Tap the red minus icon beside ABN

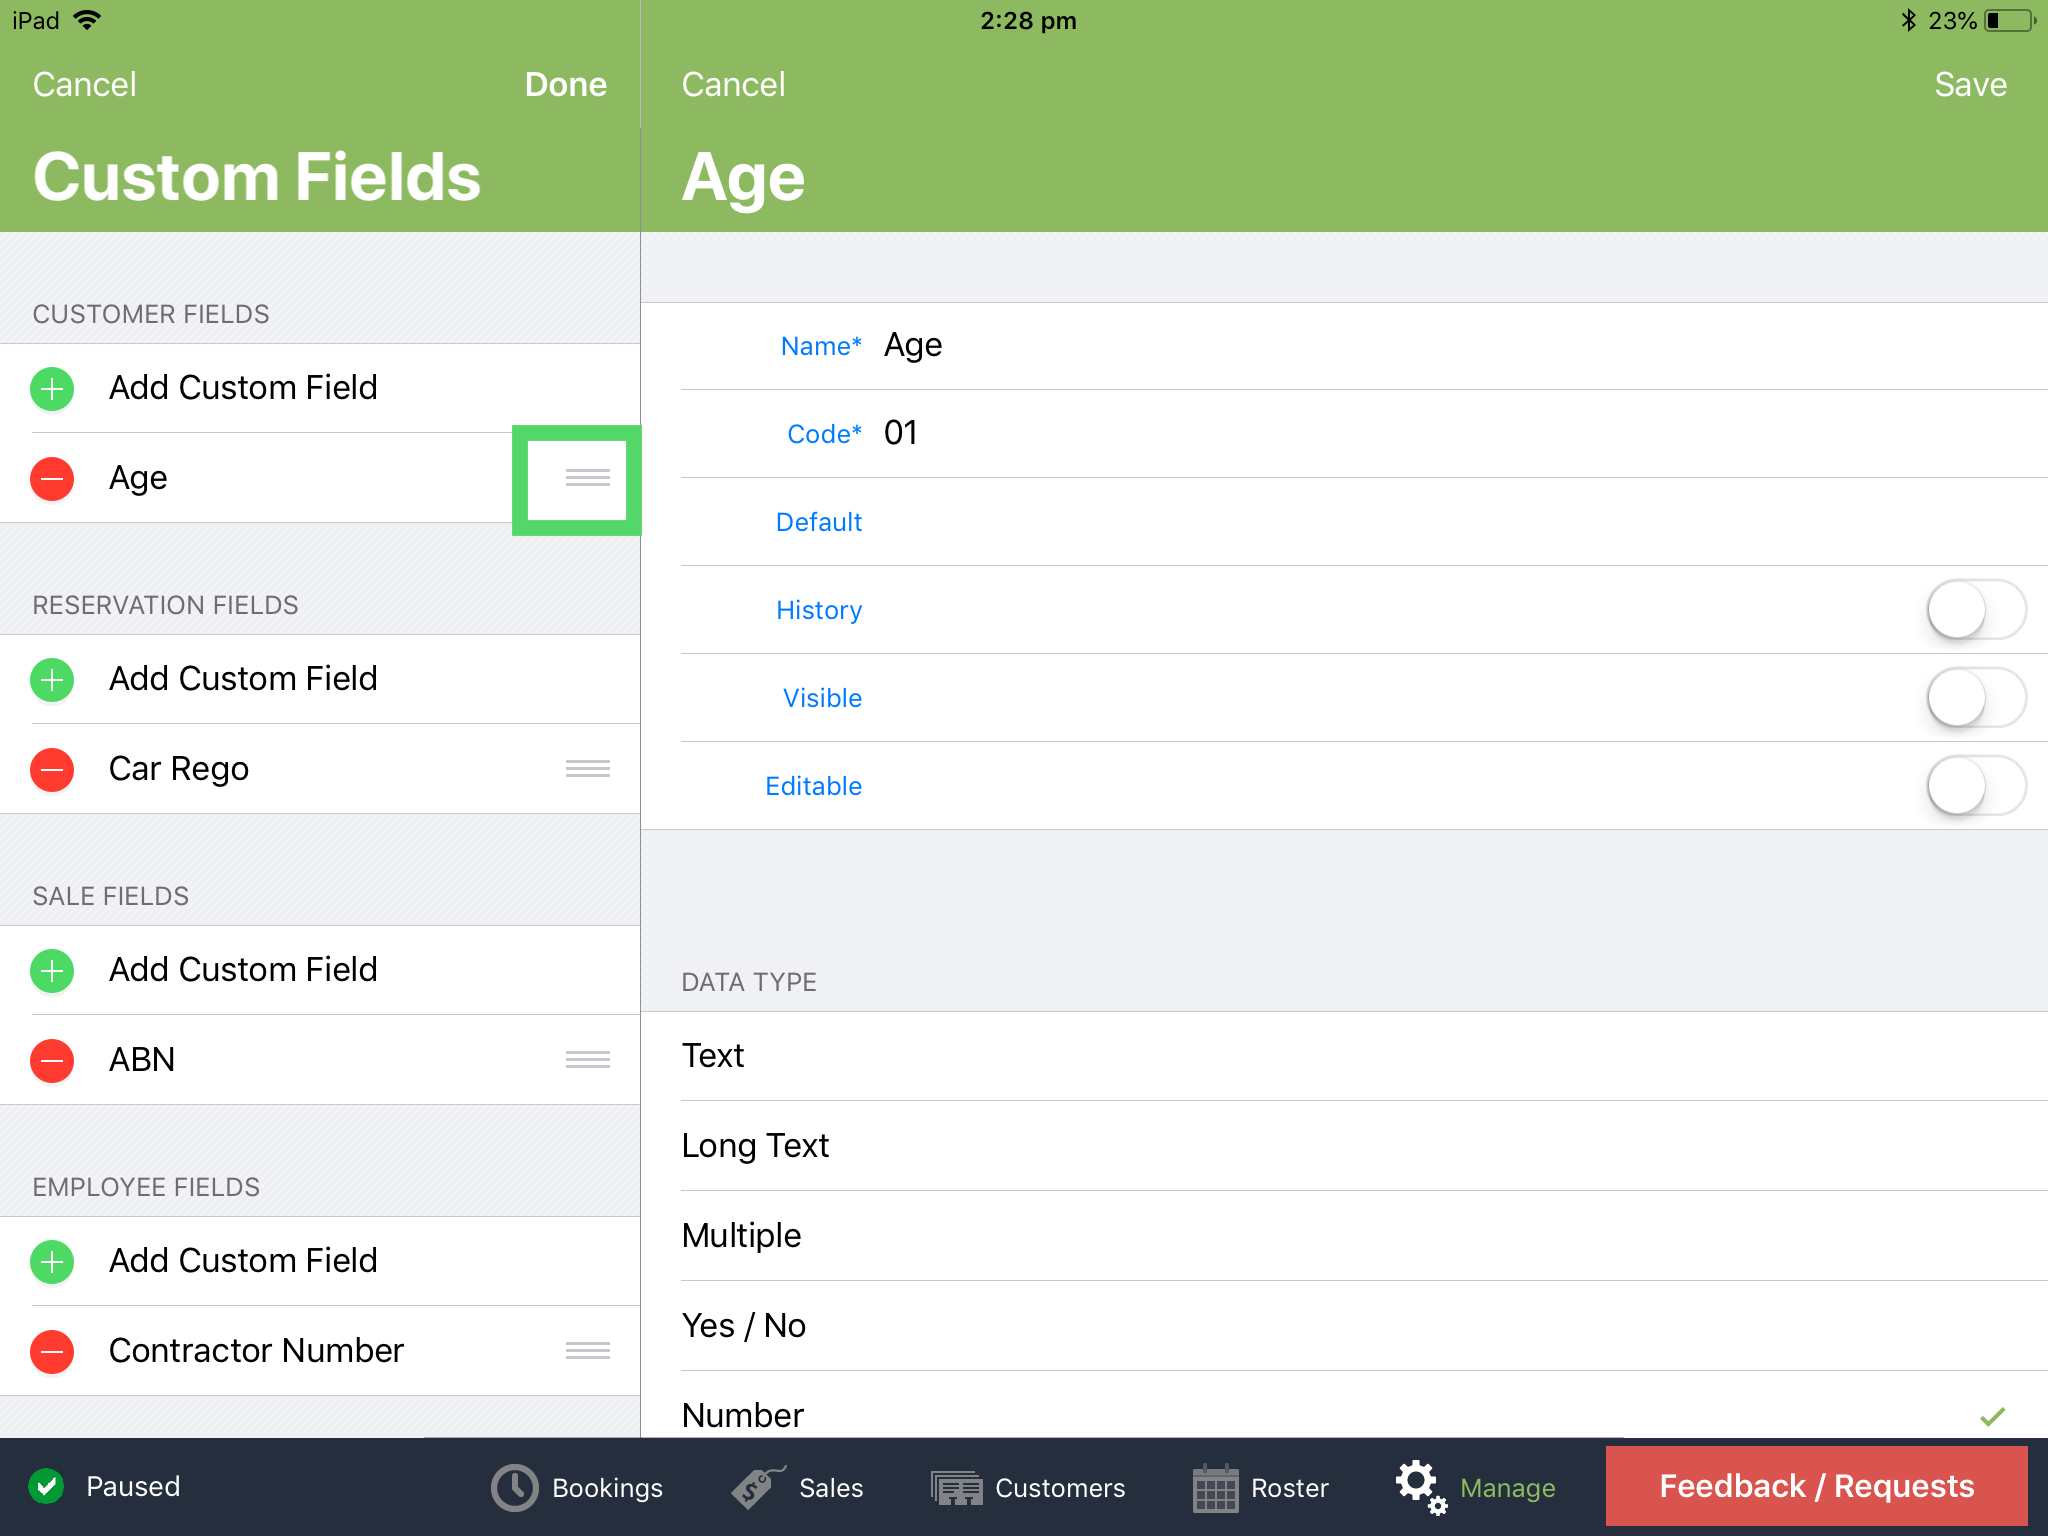[x=52, y=1060]
